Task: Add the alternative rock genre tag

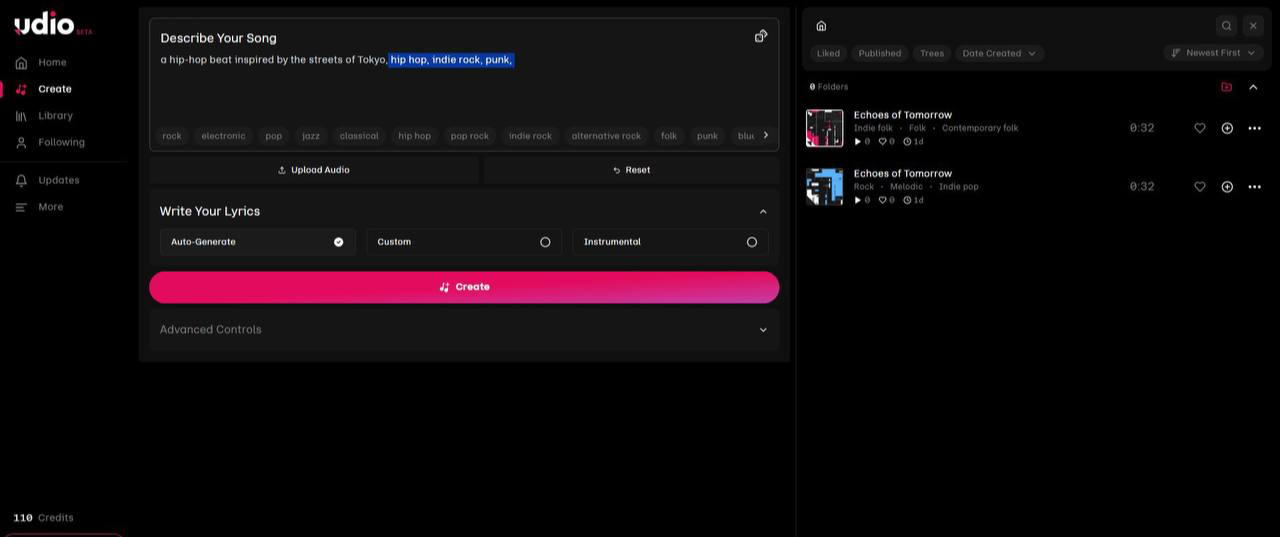Action: coord(606,136)
